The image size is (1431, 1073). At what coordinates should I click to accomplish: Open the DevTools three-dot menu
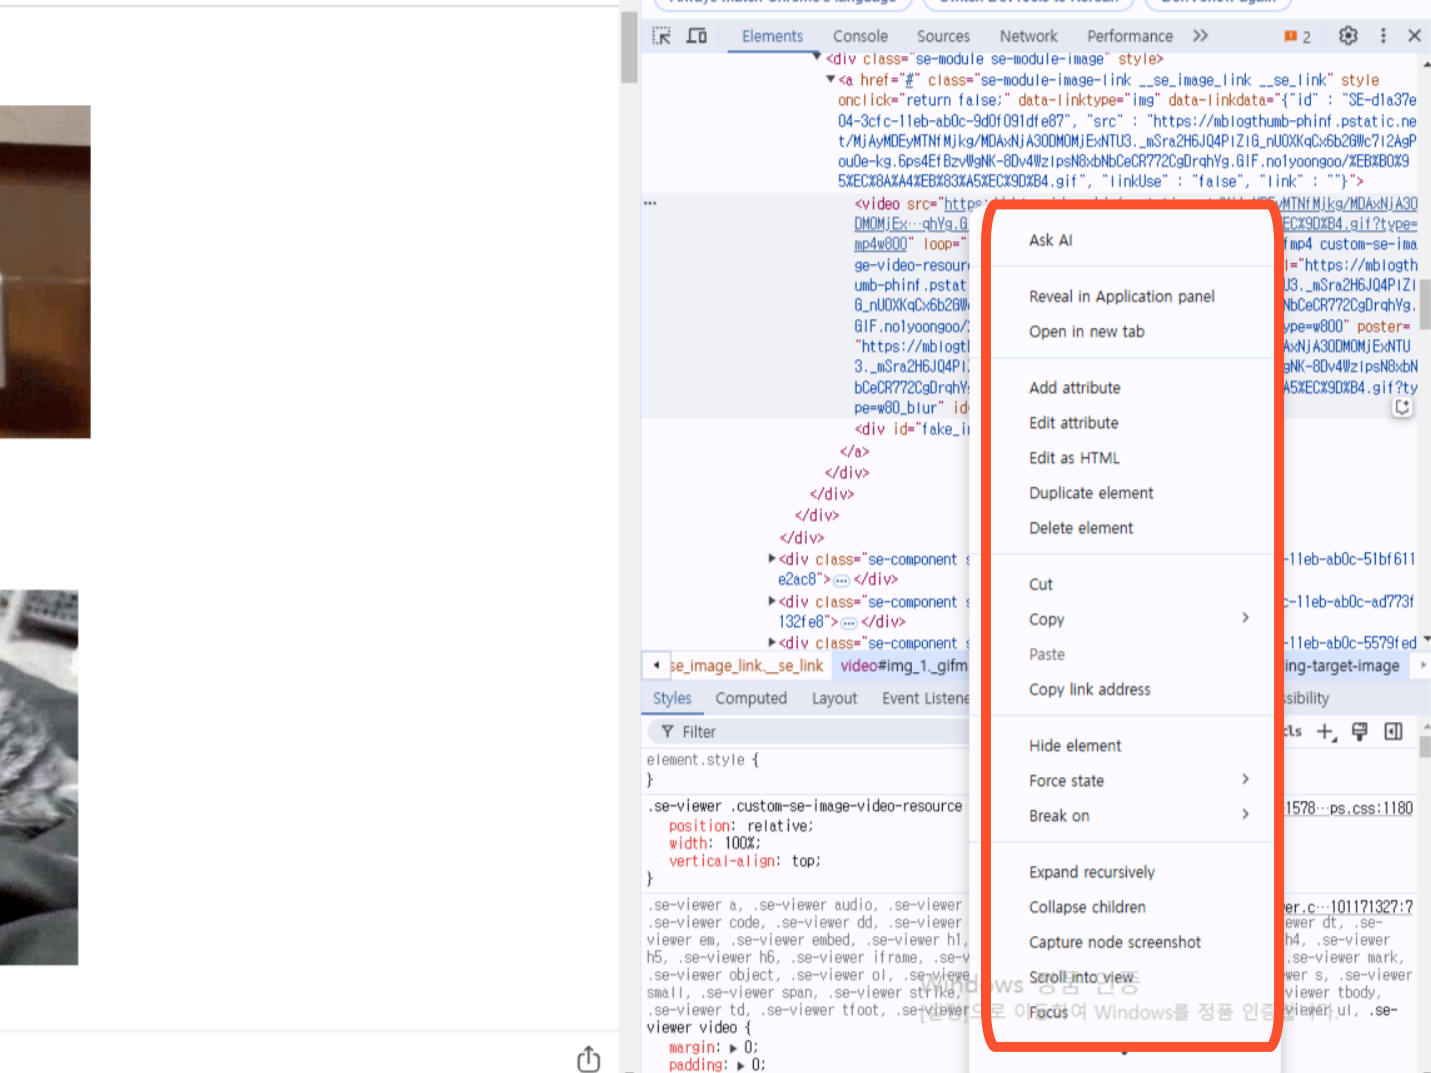(x=1383, y=36)
